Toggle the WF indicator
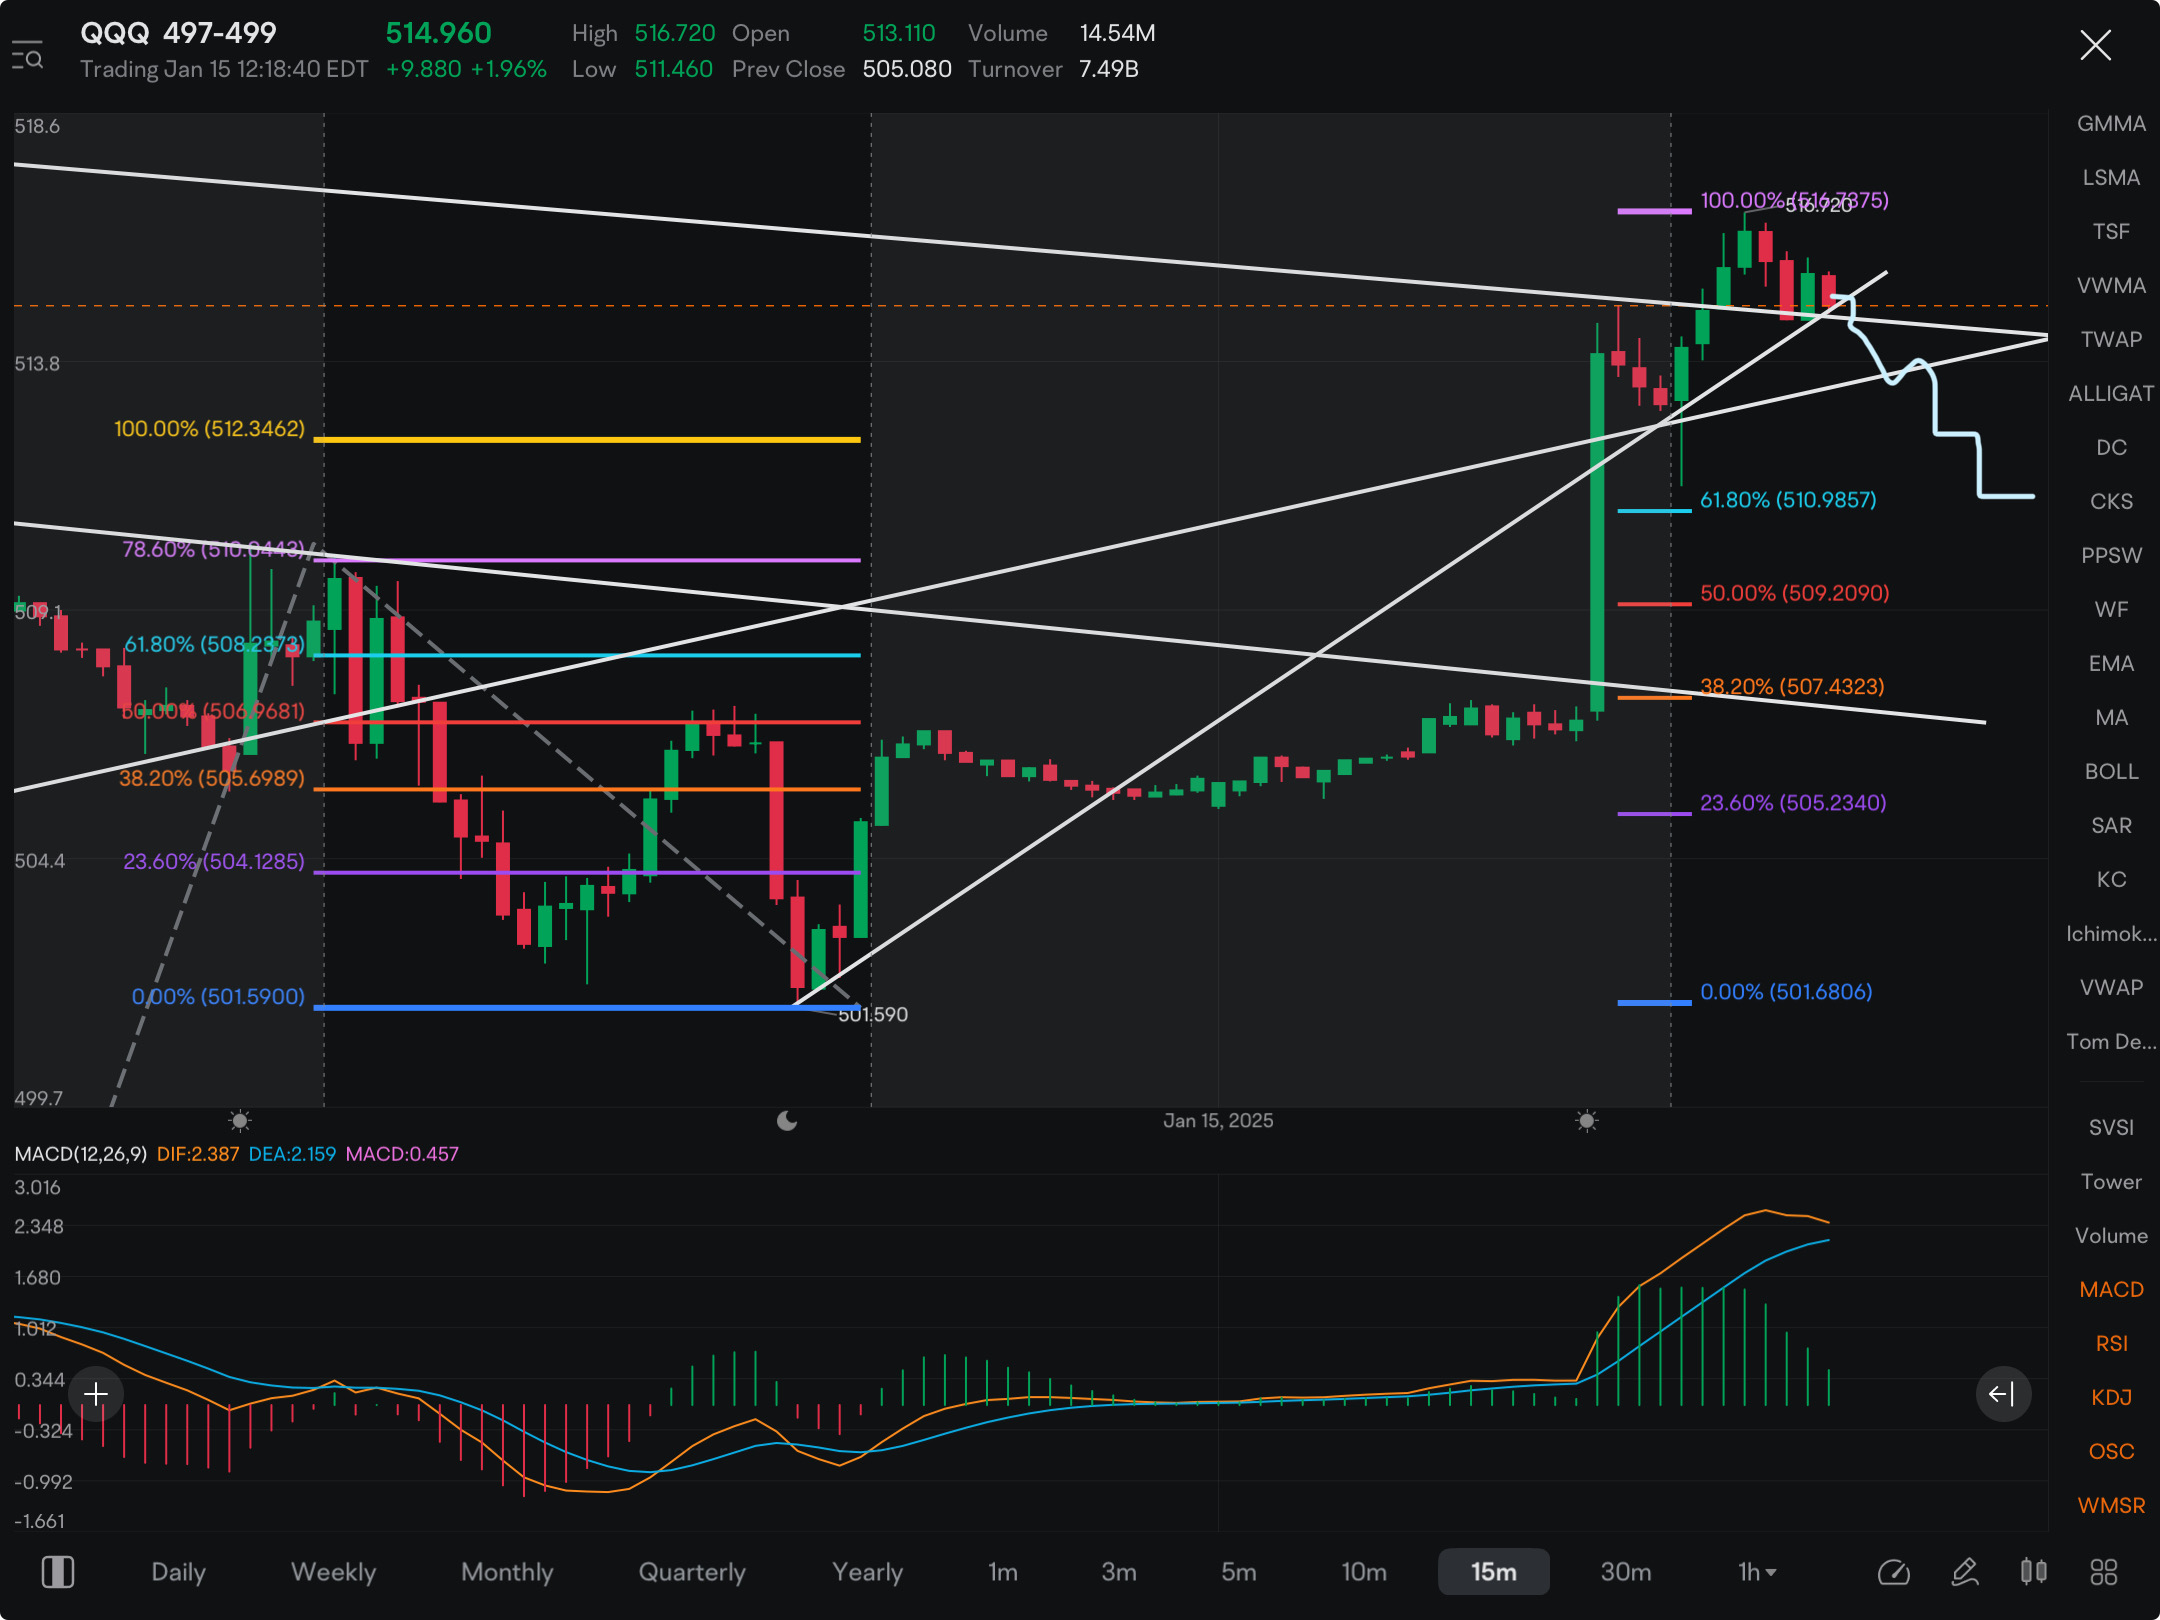Viewport: 2160px width, 1620px height. 2111,610
